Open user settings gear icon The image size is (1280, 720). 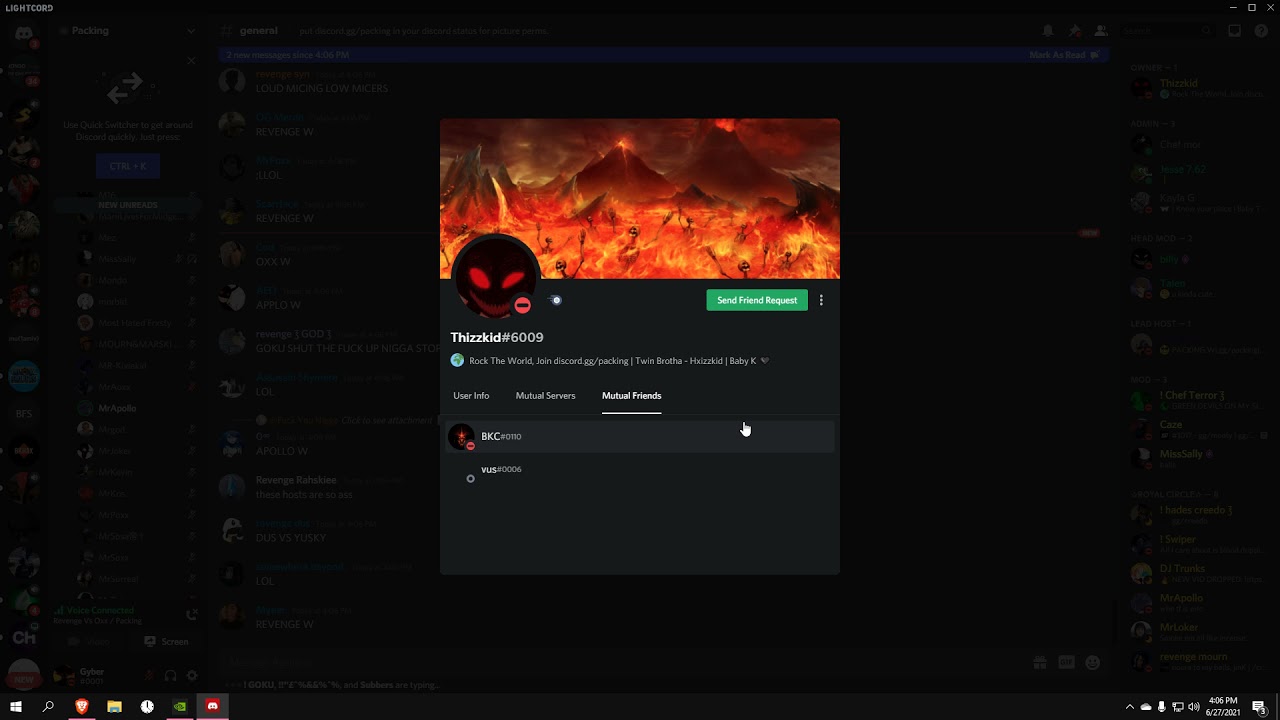(x=192, y=676)
